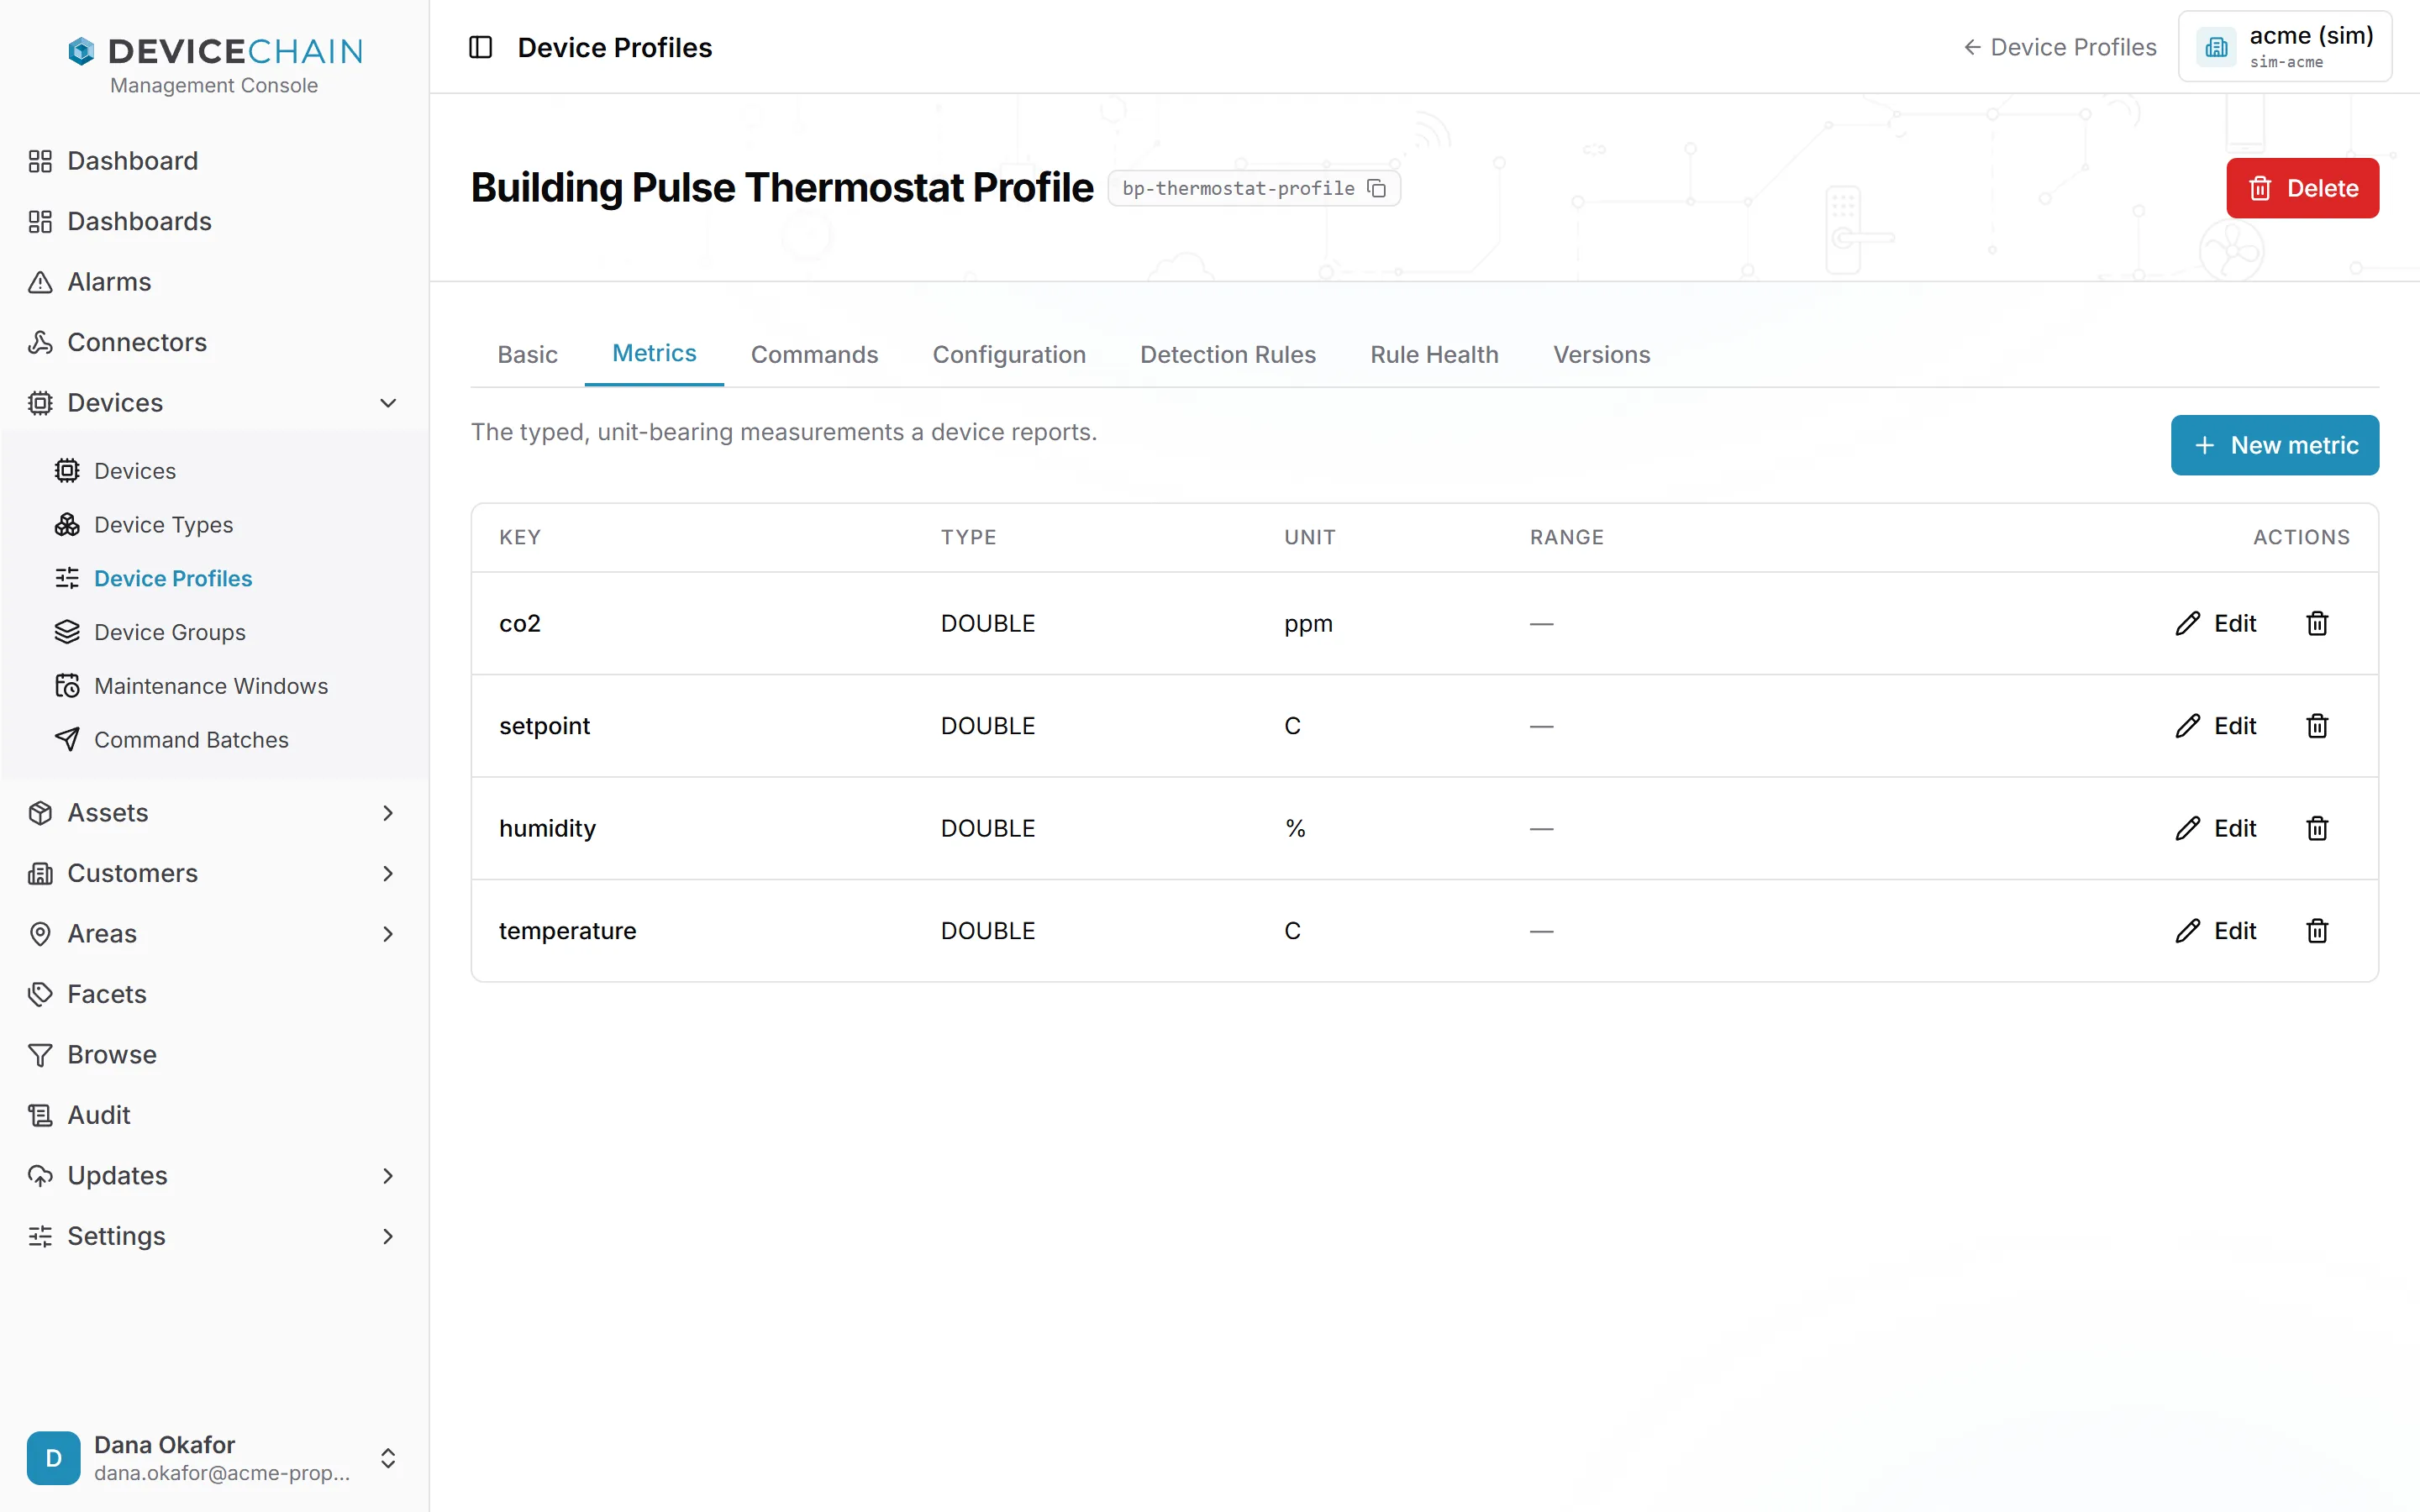Collapse the Devices sidebar section
The height and width of the screenshot is (1512, 2420).
click(214, 402)
